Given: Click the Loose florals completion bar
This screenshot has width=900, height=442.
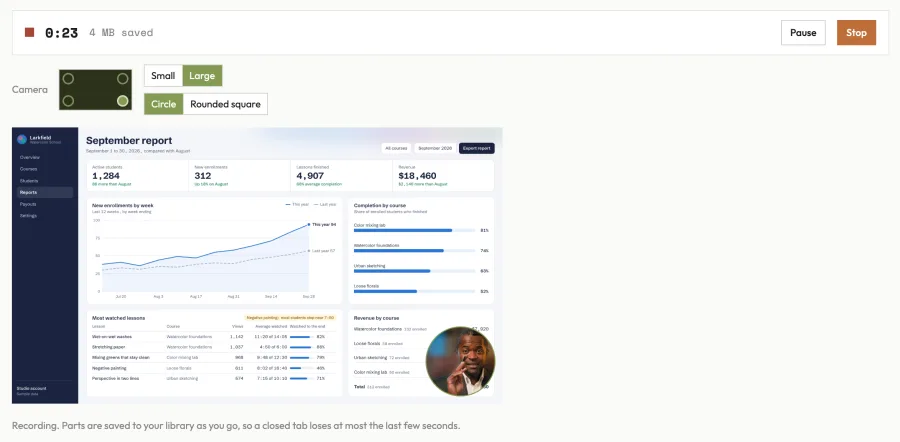Looking at the screenshot, I should [x=414, y=291].
